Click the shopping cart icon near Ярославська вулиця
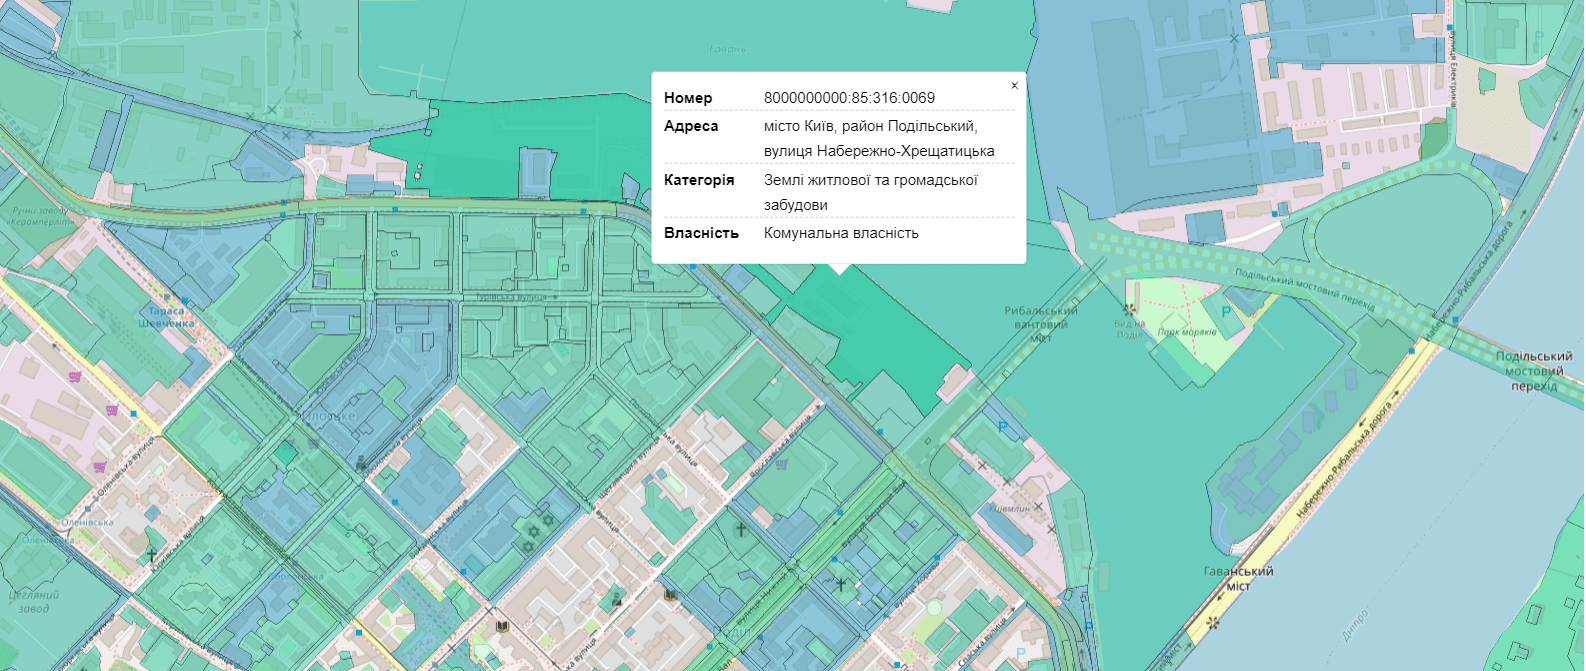 pyautogui.click(x=782, y=464)
